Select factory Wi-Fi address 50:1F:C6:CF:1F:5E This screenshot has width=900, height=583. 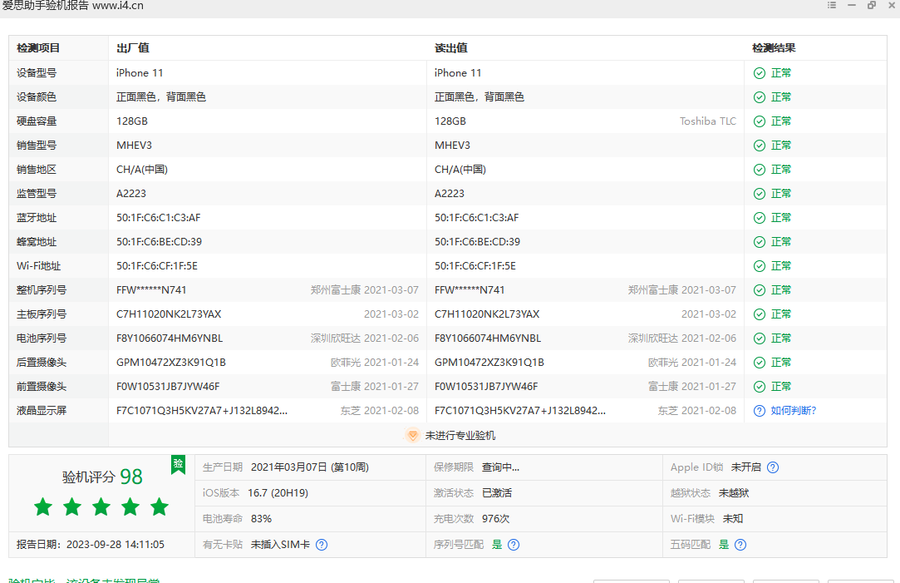tap(157, 266)
